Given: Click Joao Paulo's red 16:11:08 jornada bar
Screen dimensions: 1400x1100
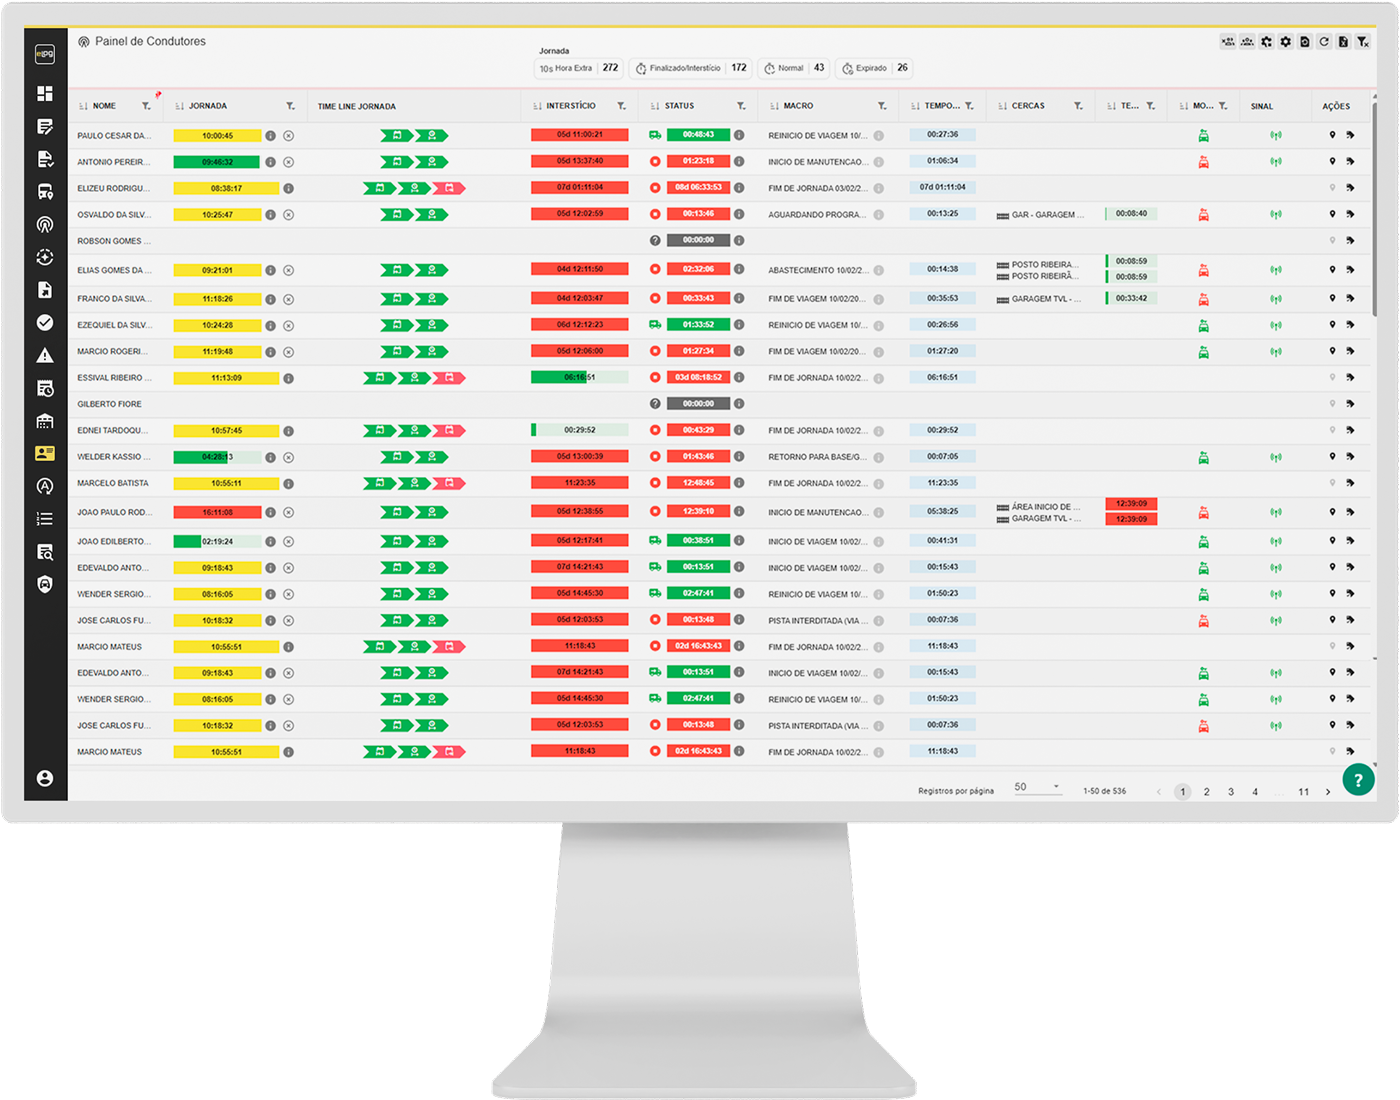Looking at the screenshot, I should (217, 513).
